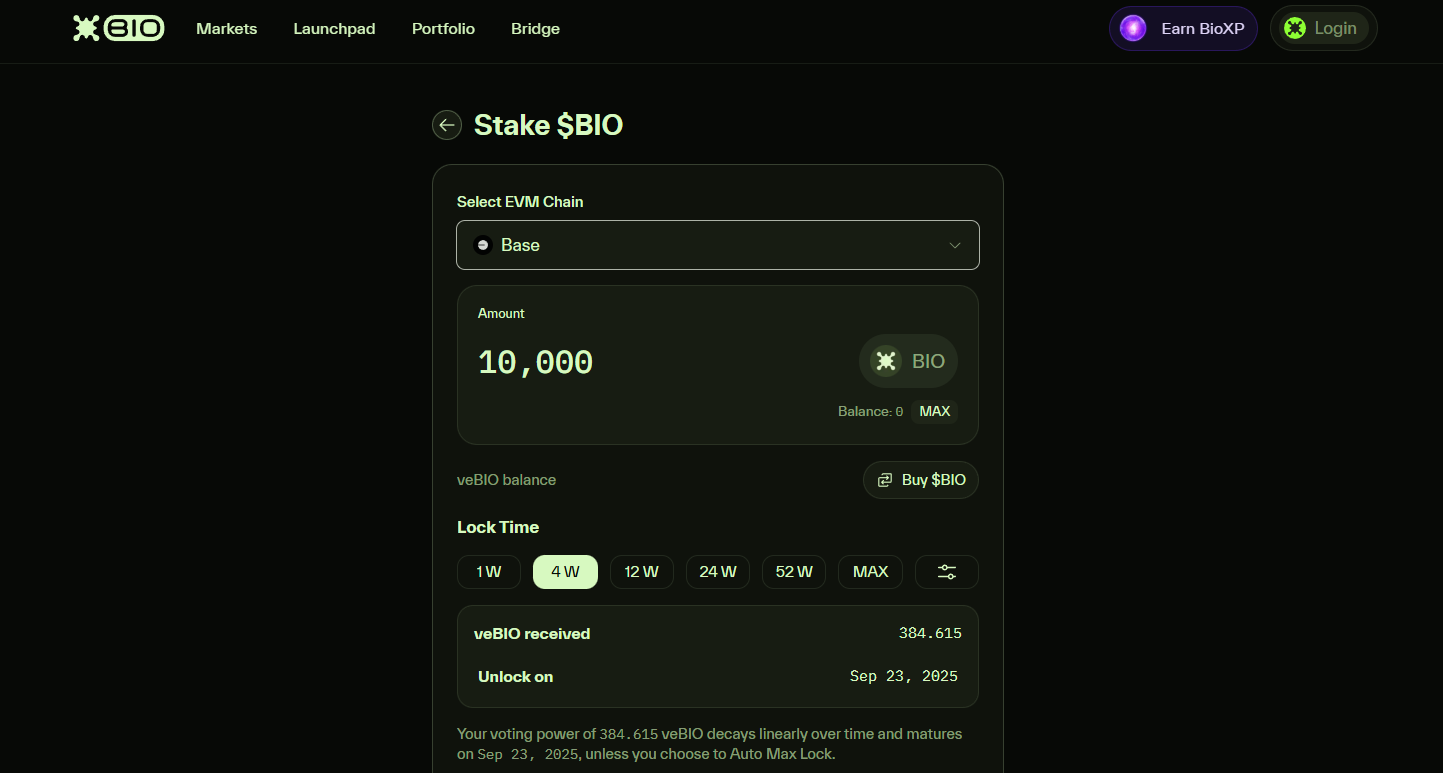Click the swap icon on Buy $BIO
1443x773 pixels.
coord(885,480)
